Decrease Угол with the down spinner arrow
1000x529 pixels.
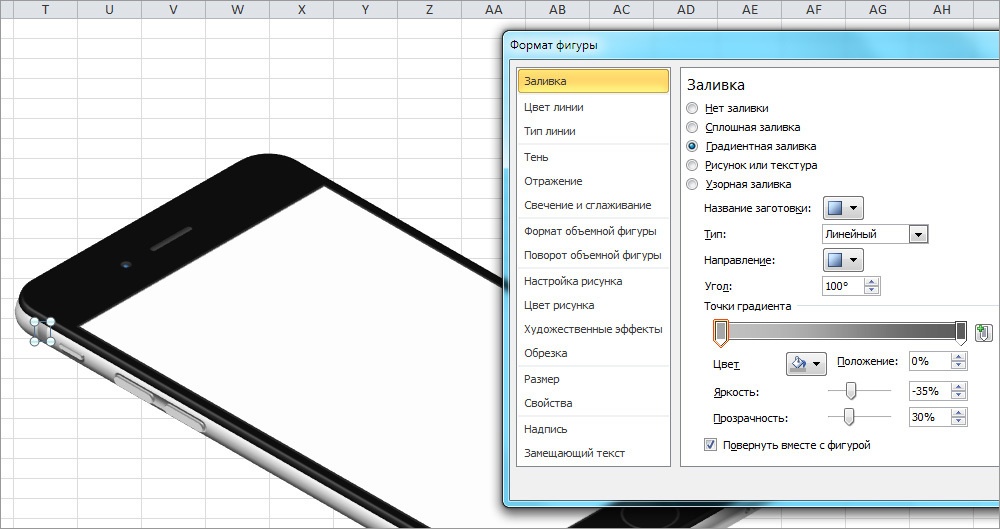click(872, 290)
